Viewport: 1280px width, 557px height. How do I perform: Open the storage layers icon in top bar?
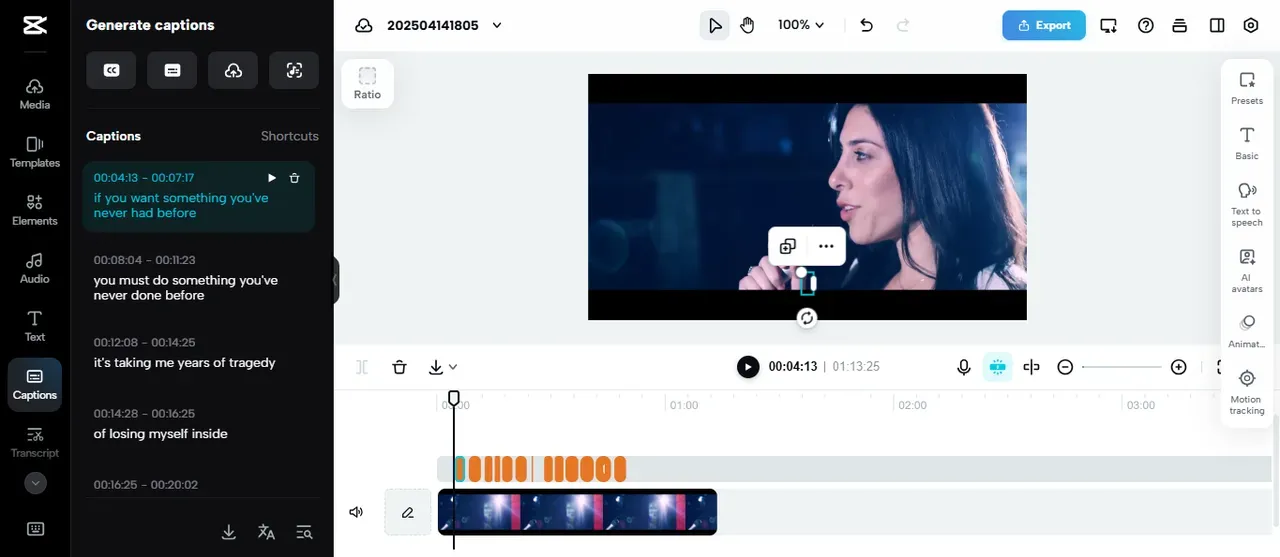click(1180, 25)
